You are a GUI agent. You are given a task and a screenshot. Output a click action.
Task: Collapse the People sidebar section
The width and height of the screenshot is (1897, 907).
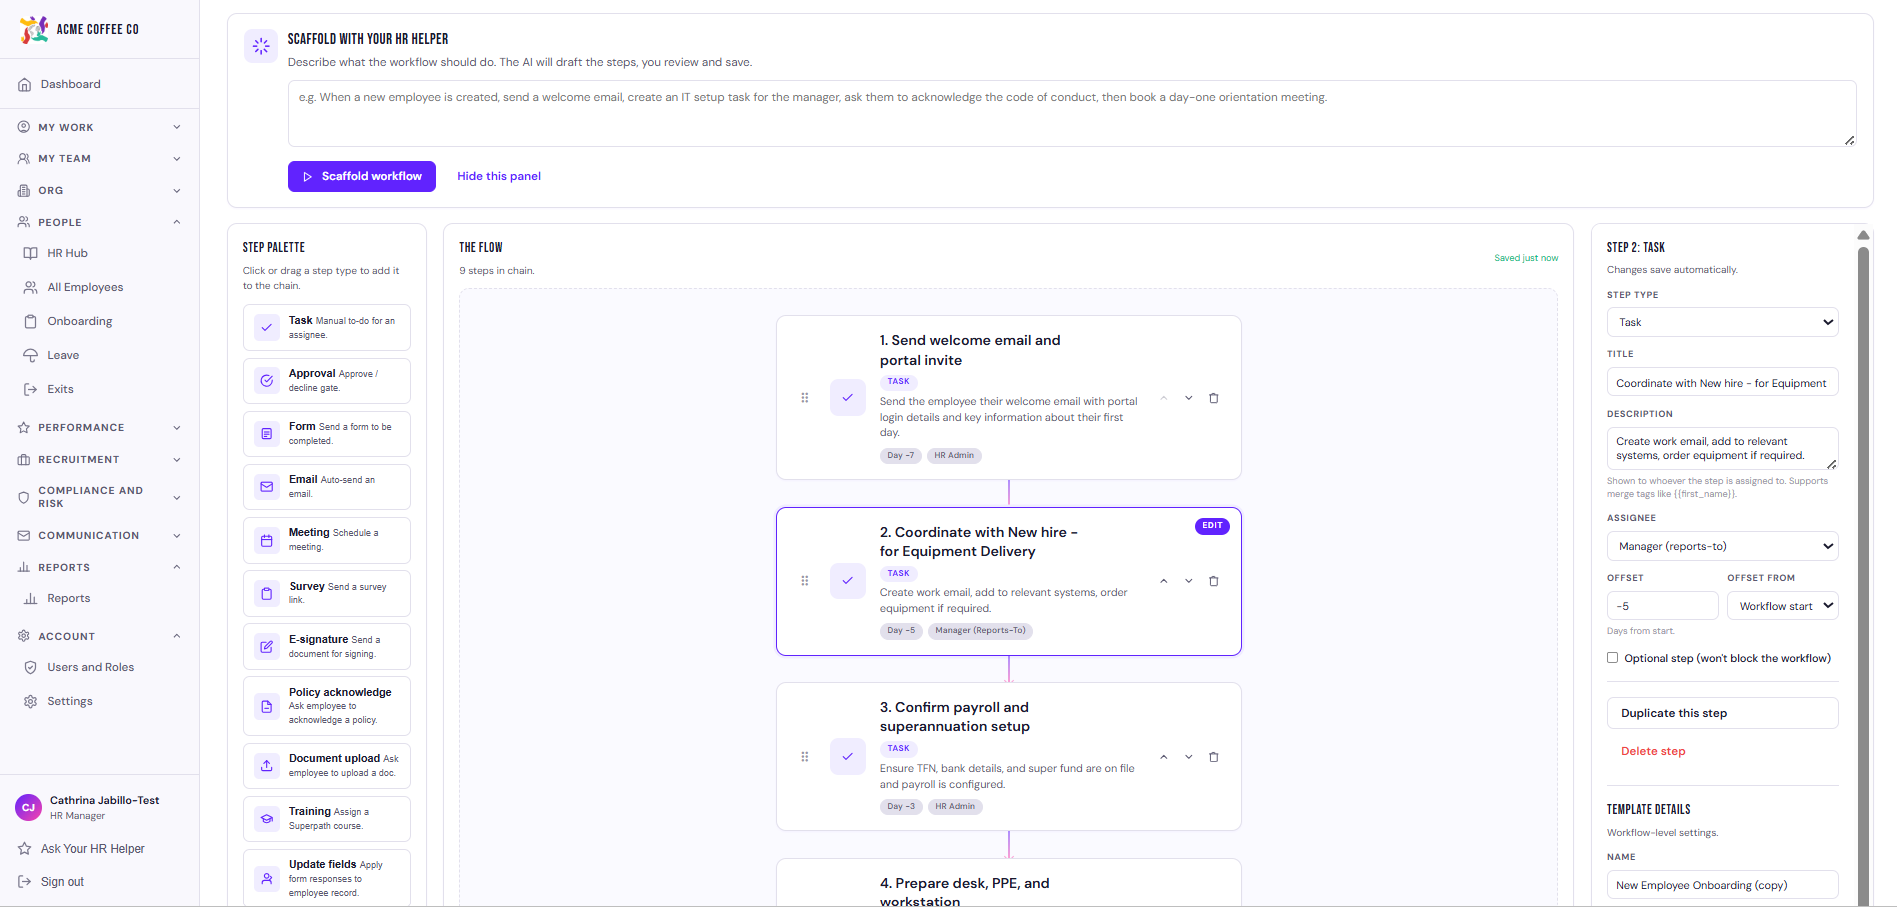pyautogui.click(x=100, y=222)
